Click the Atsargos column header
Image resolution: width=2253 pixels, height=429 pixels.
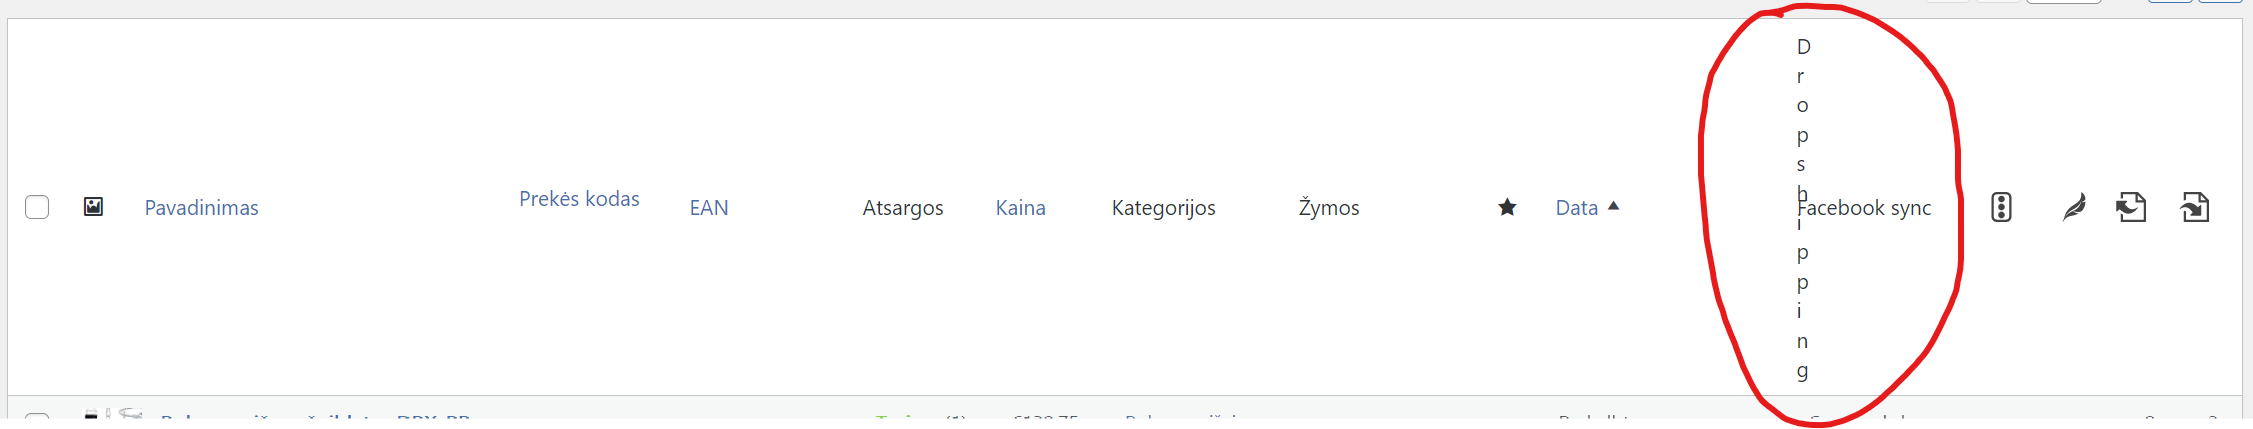pyautogui.click(x=903, y=208)
